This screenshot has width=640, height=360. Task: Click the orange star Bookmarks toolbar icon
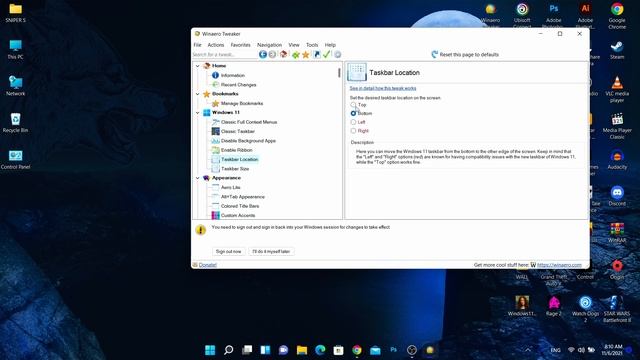305,55
